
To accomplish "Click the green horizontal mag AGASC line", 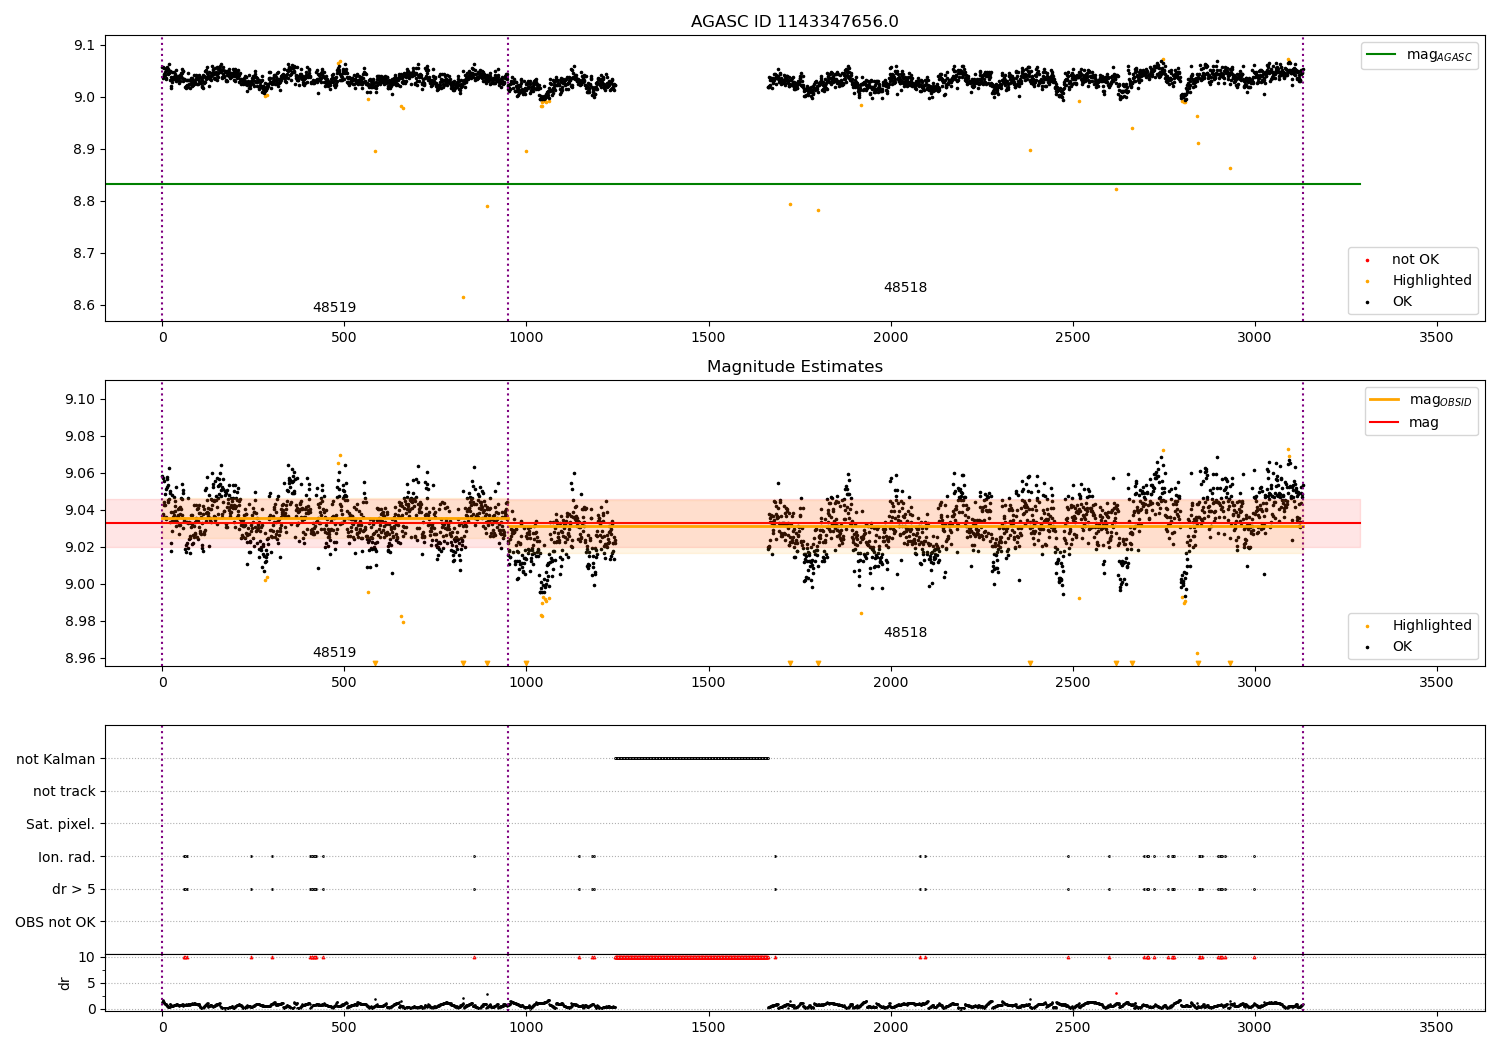I will (732, 184).
